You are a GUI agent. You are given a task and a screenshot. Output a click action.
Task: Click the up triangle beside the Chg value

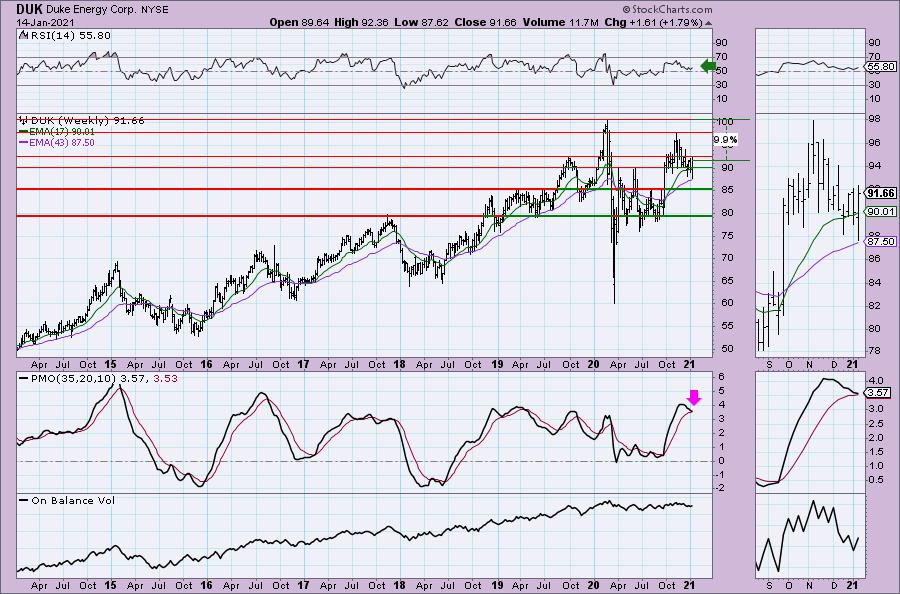click(708, 24)
